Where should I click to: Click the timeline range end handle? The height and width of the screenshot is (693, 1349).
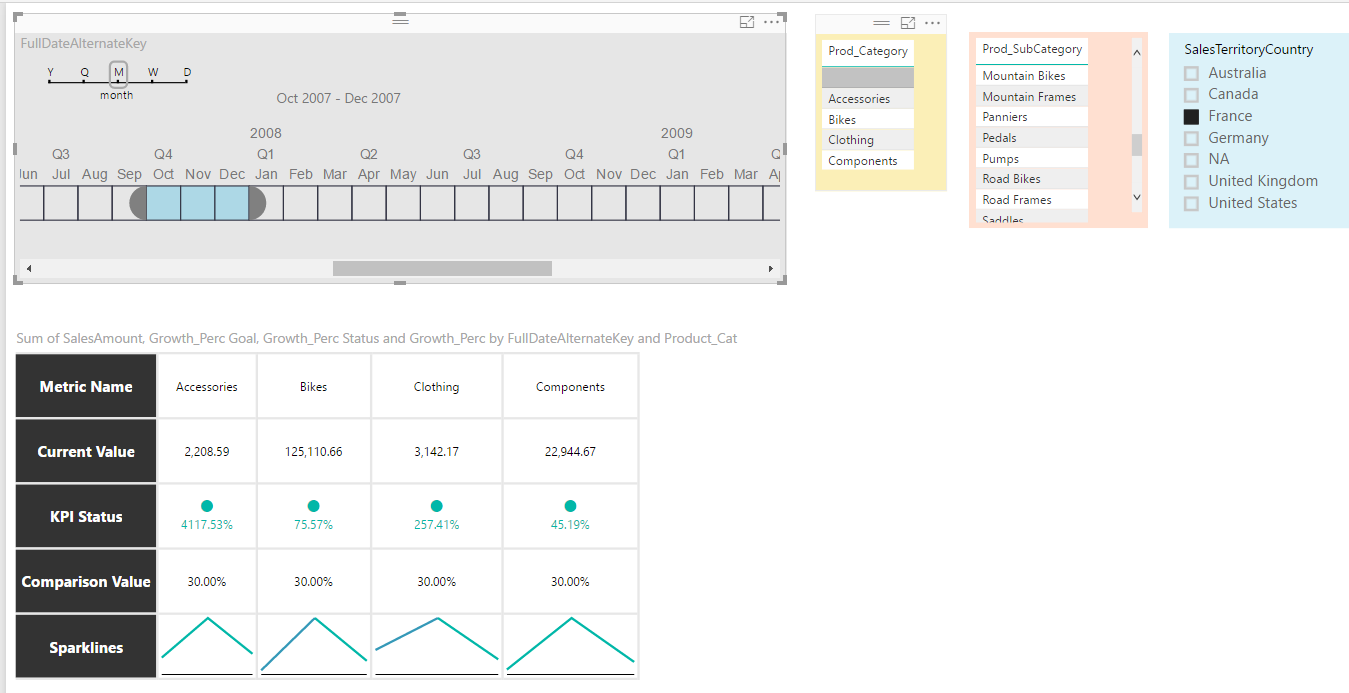coord(257,202)
